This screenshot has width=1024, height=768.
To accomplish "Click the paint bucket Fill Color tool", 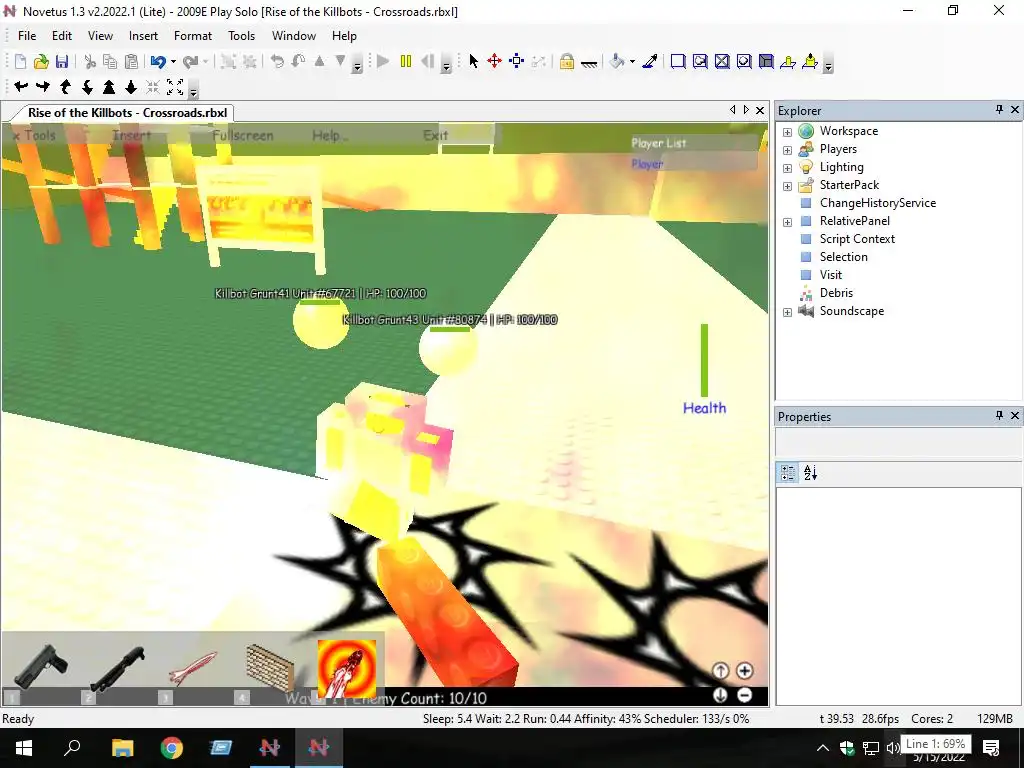I will [616, 61].
